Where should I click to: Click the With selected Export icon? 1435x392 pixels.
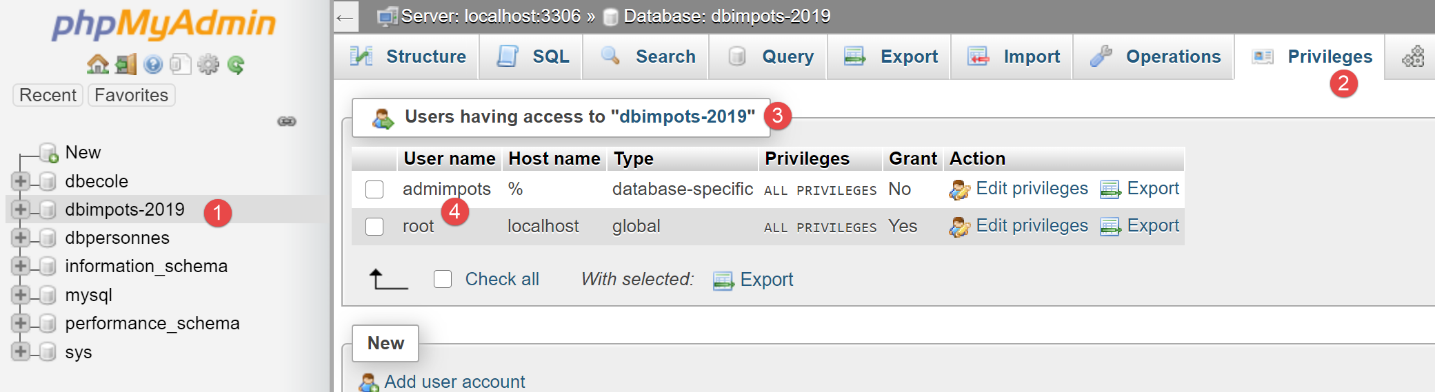click(724, 280)
